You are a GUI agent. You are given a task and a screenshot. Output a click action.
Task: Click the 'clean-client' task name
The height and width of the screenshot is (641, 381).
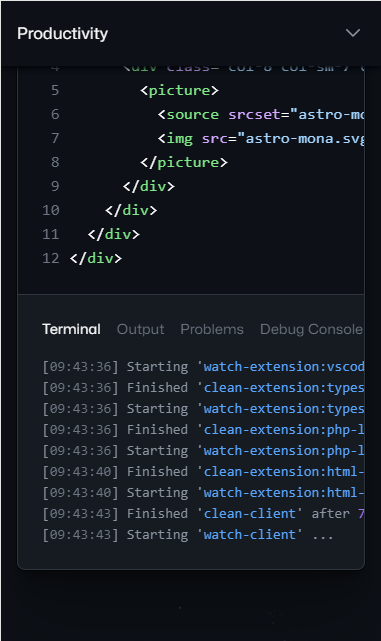[250, 513]
